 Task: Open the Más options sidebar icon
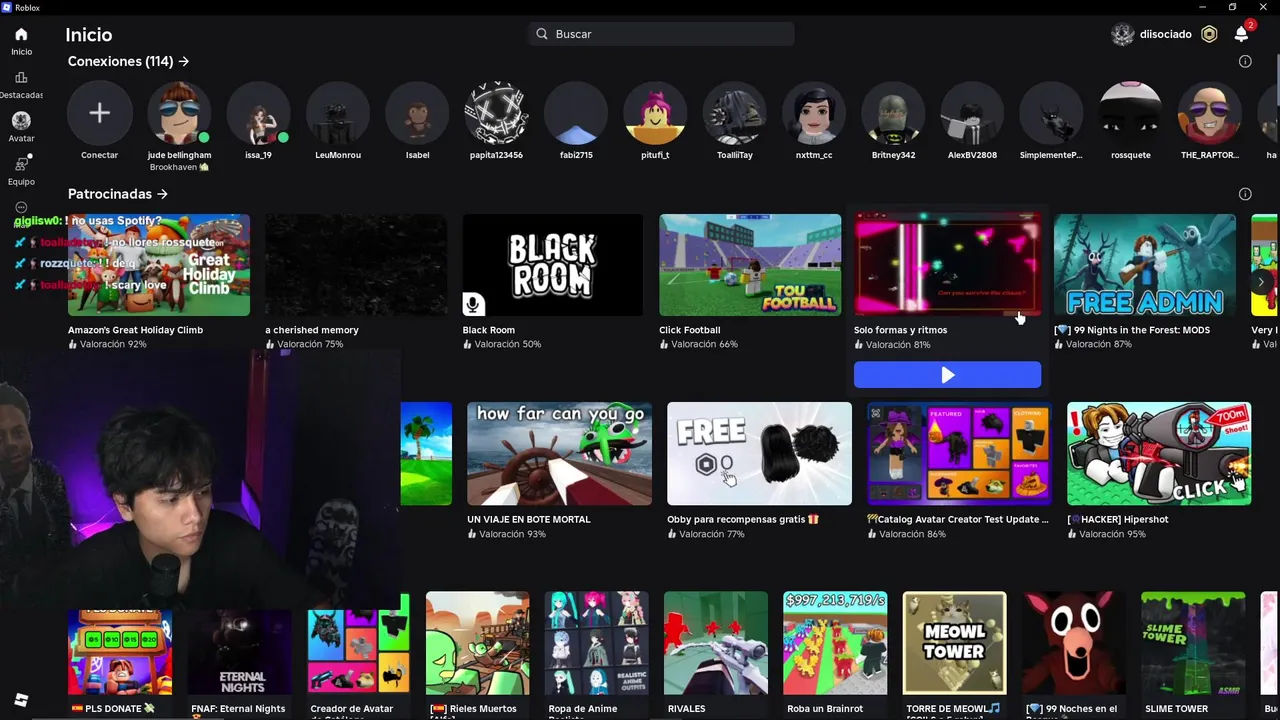tap(21, 207)
